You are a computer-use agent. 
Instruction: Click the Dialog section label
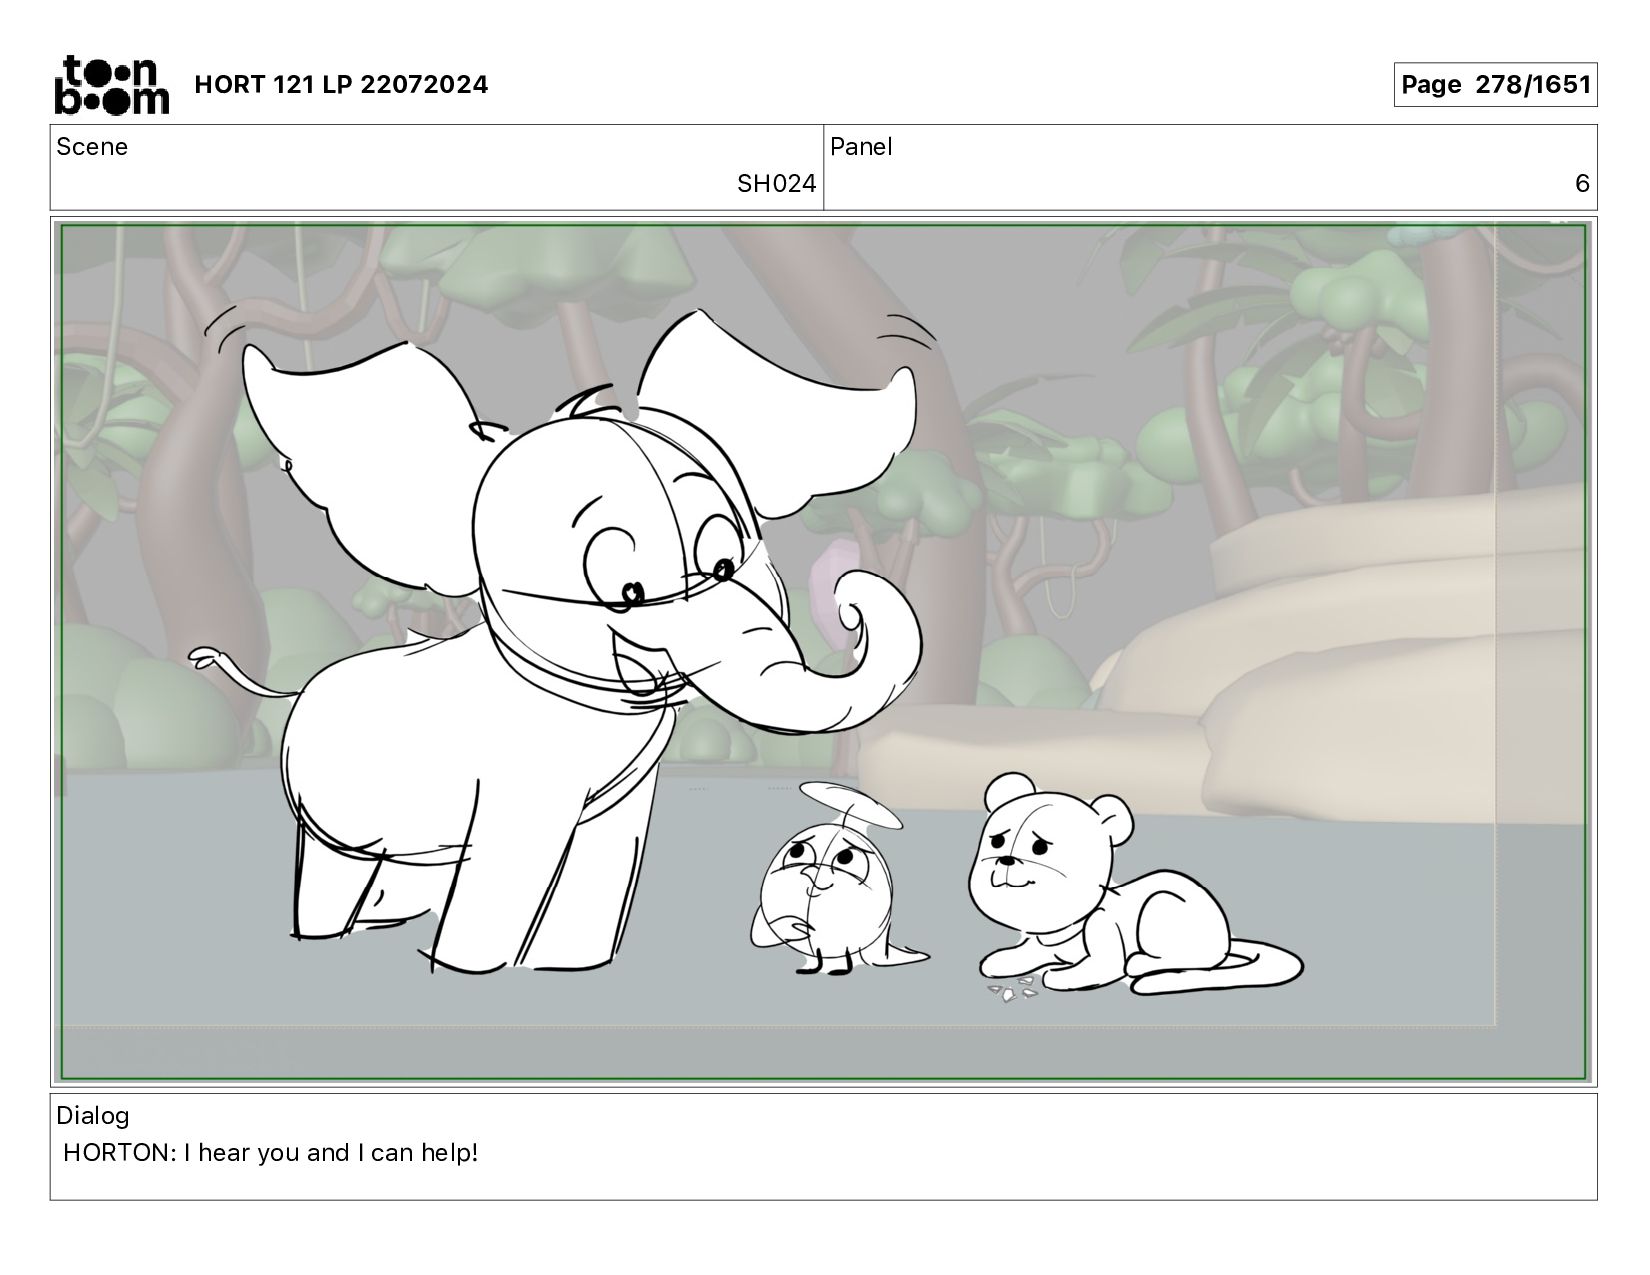pyautogui.click(x=93, y=1116)
